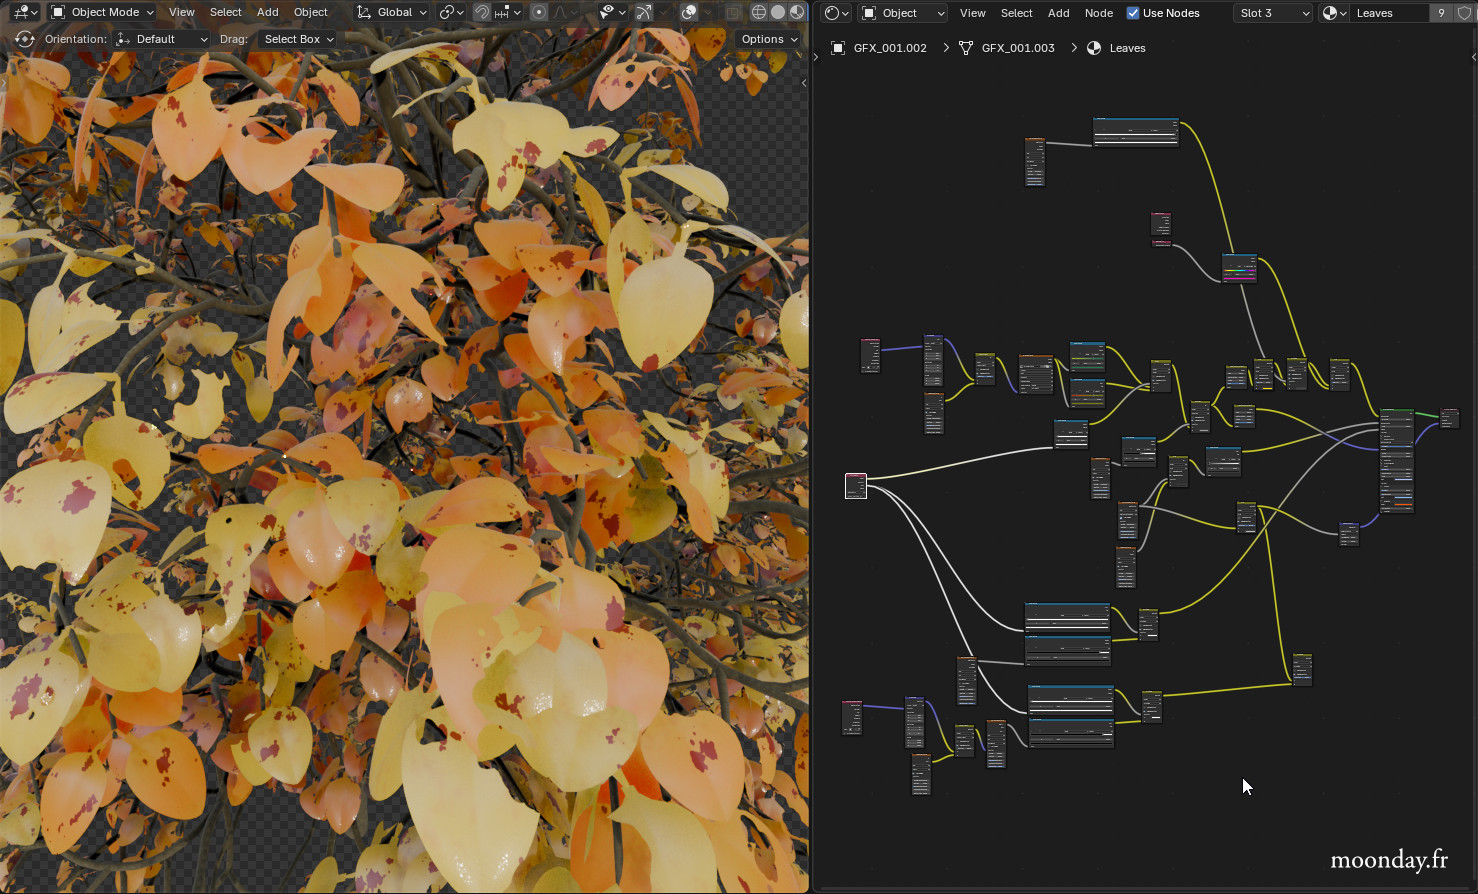
Task: Open the 3D viewport editor type menu
Action: pos(25,12)
